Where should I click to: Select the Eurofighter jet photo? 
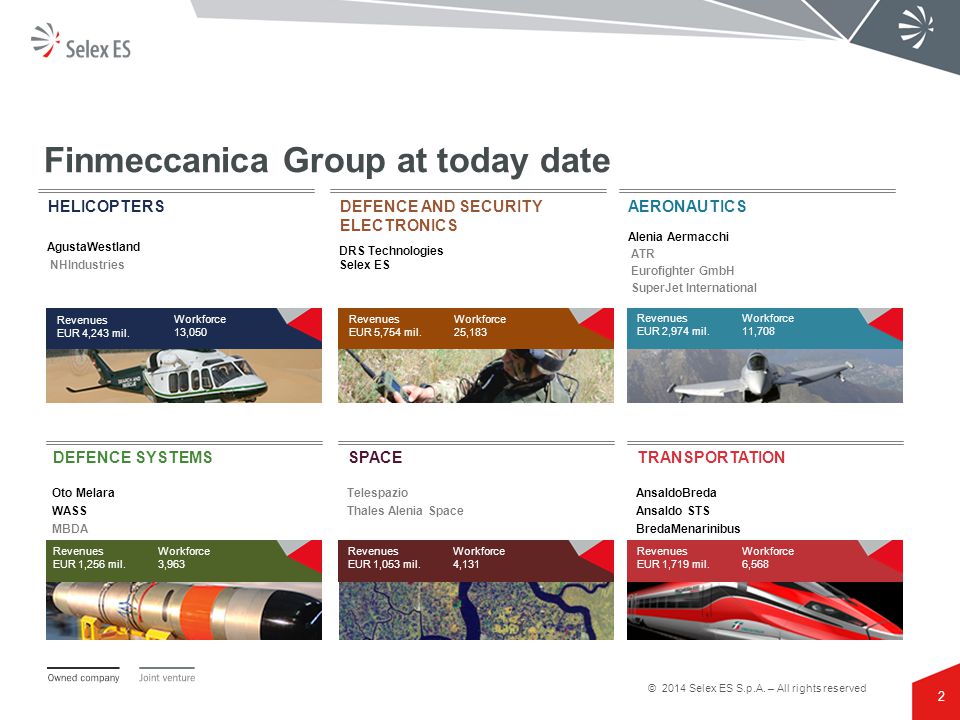tap(765, 376)
